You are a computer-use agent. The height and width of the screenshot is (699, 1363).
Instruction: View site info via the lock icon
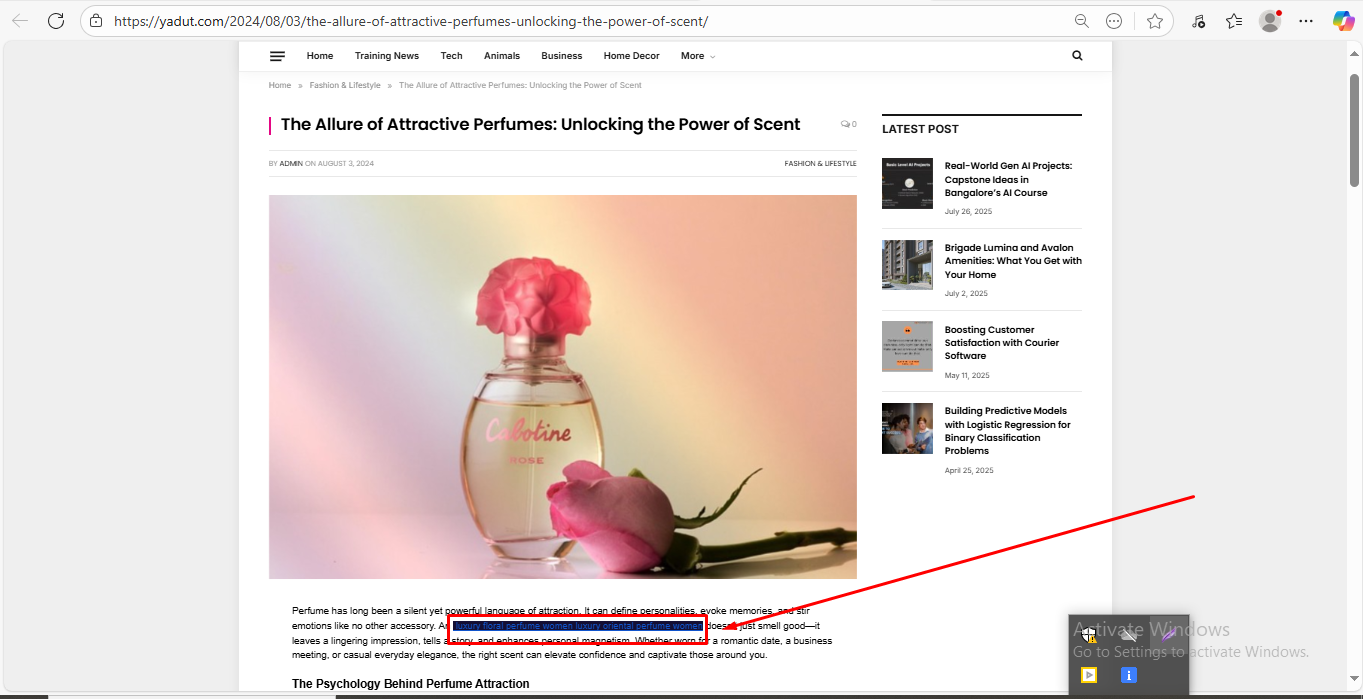[96, 21]
